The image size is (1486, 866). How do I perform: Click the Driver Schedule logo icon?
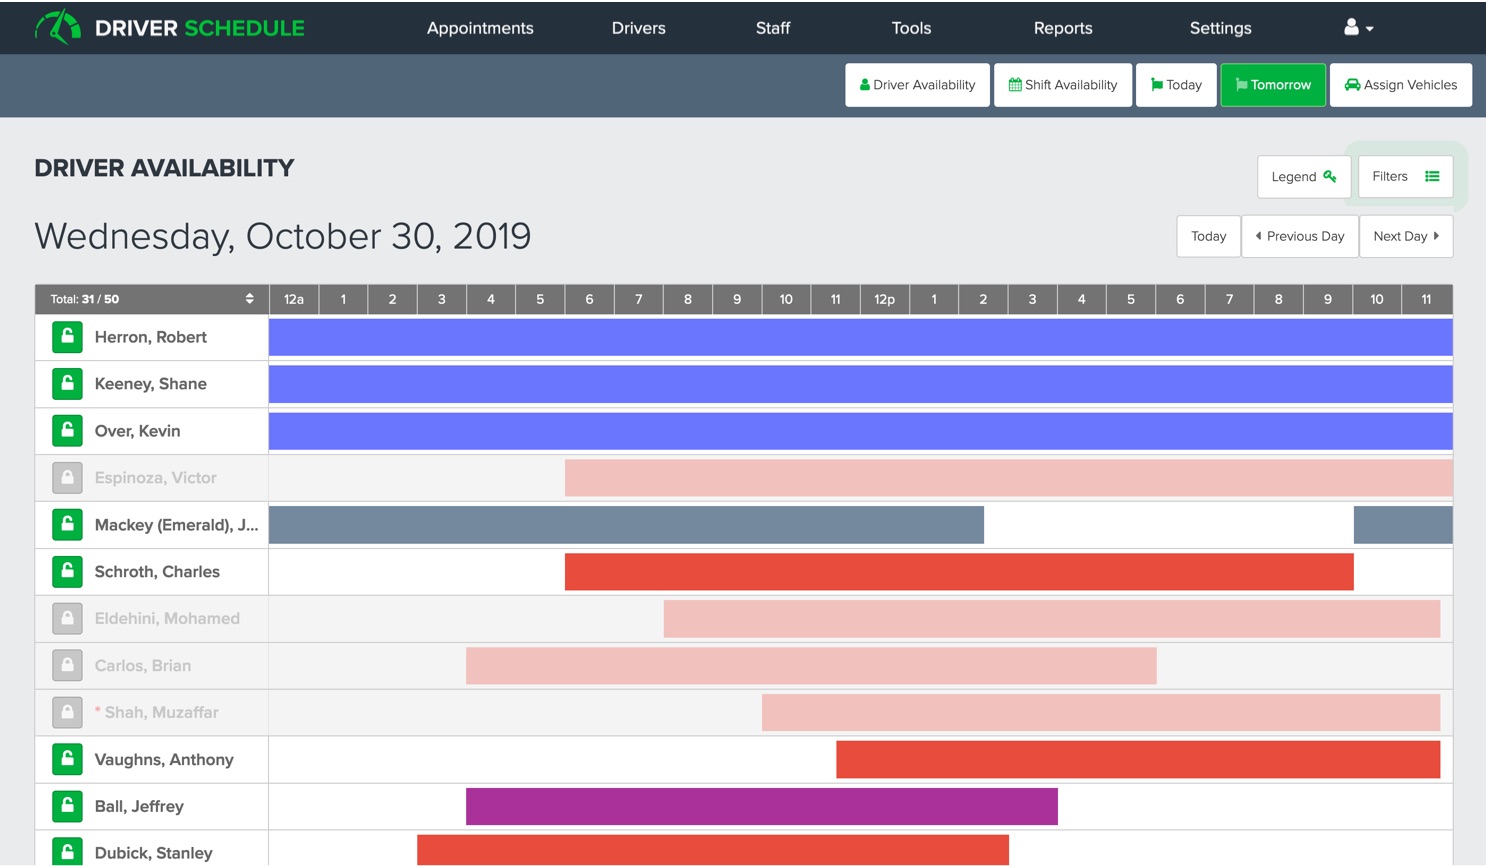58,27
